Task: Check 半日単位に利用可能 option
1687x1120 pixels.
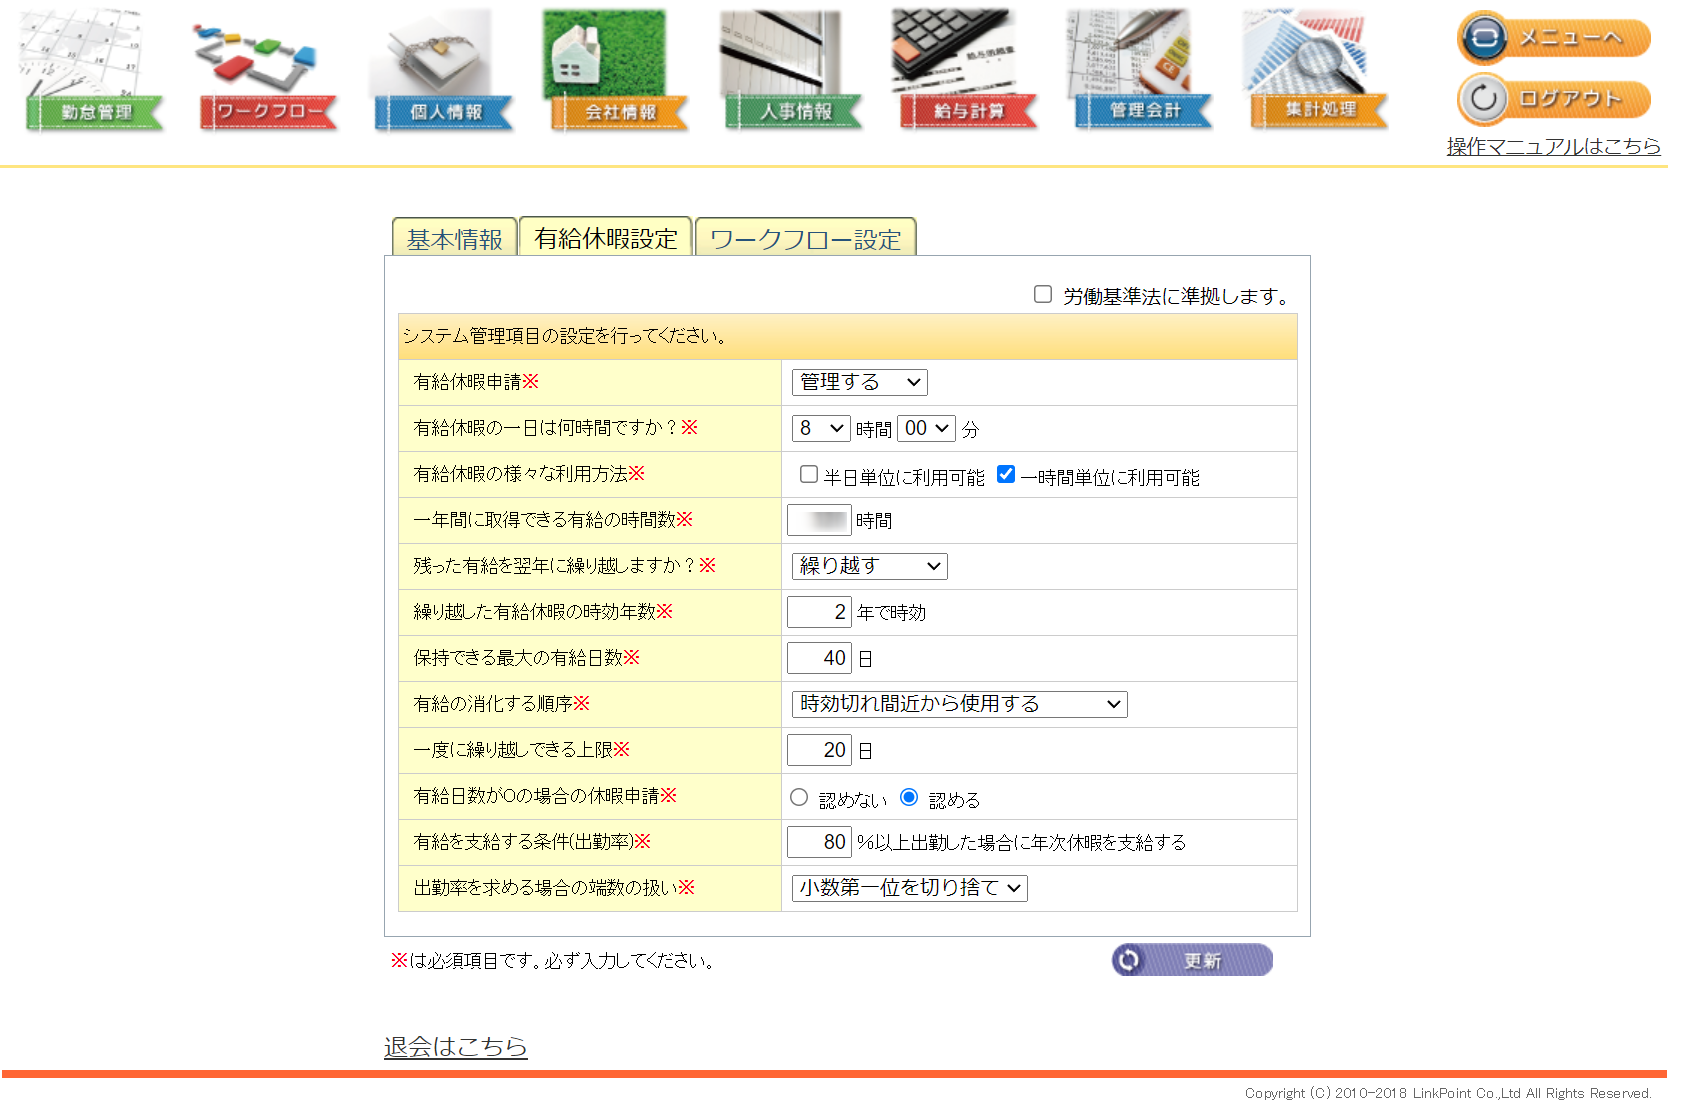Action: coord(809,475)
